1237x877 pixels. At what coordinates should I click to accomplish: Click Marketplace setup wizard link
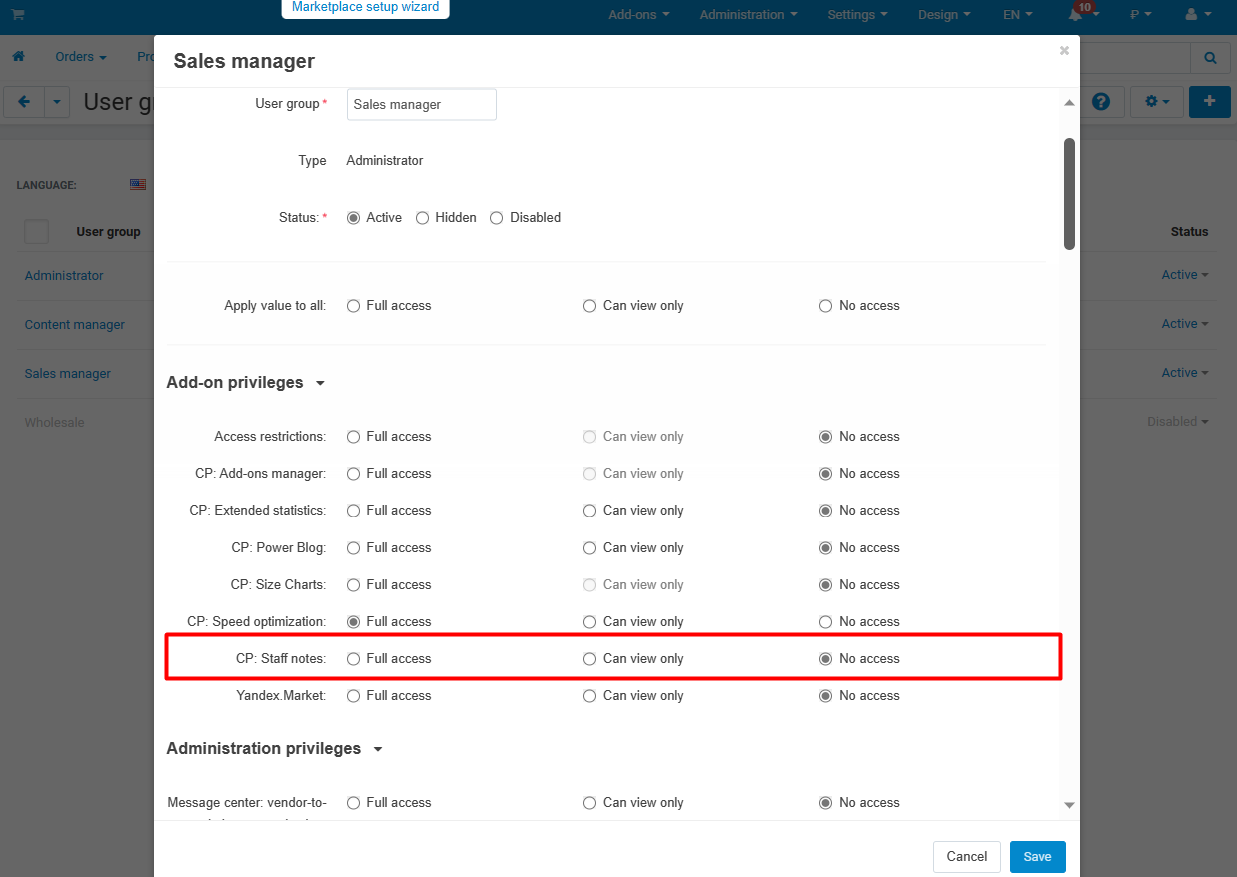pos(365,7)
